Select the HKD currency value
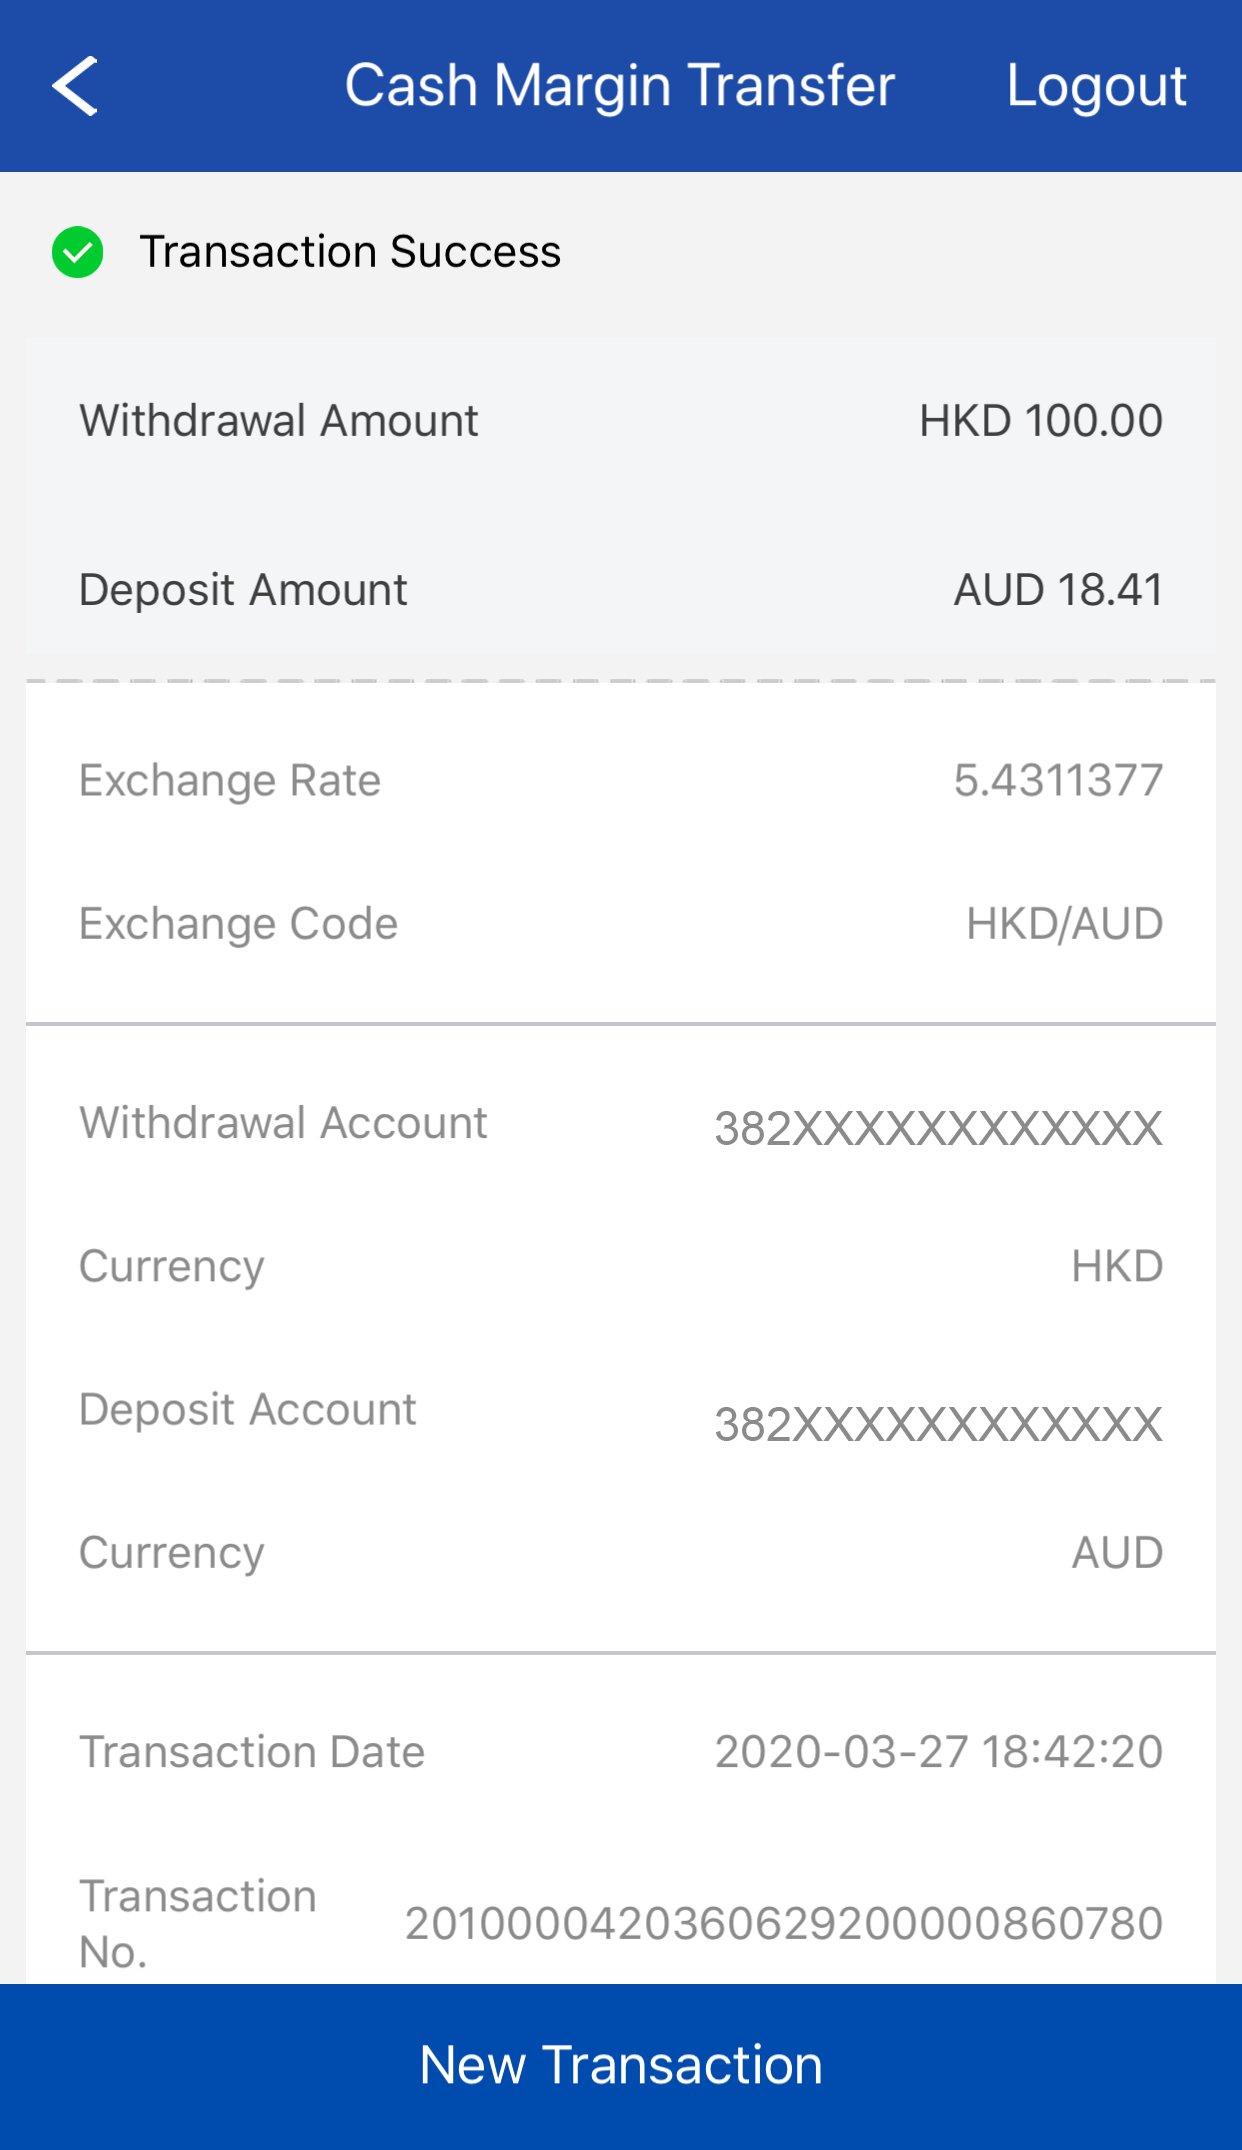The image size is (1242, 2150). pos(1117,1267)
